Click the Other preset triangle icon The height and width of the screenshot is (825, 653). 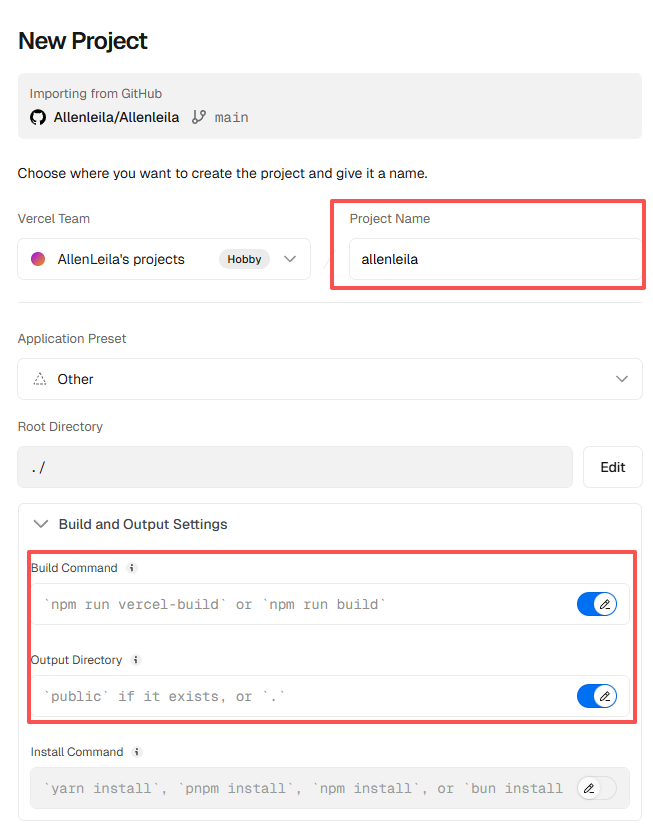coord(40,379)
